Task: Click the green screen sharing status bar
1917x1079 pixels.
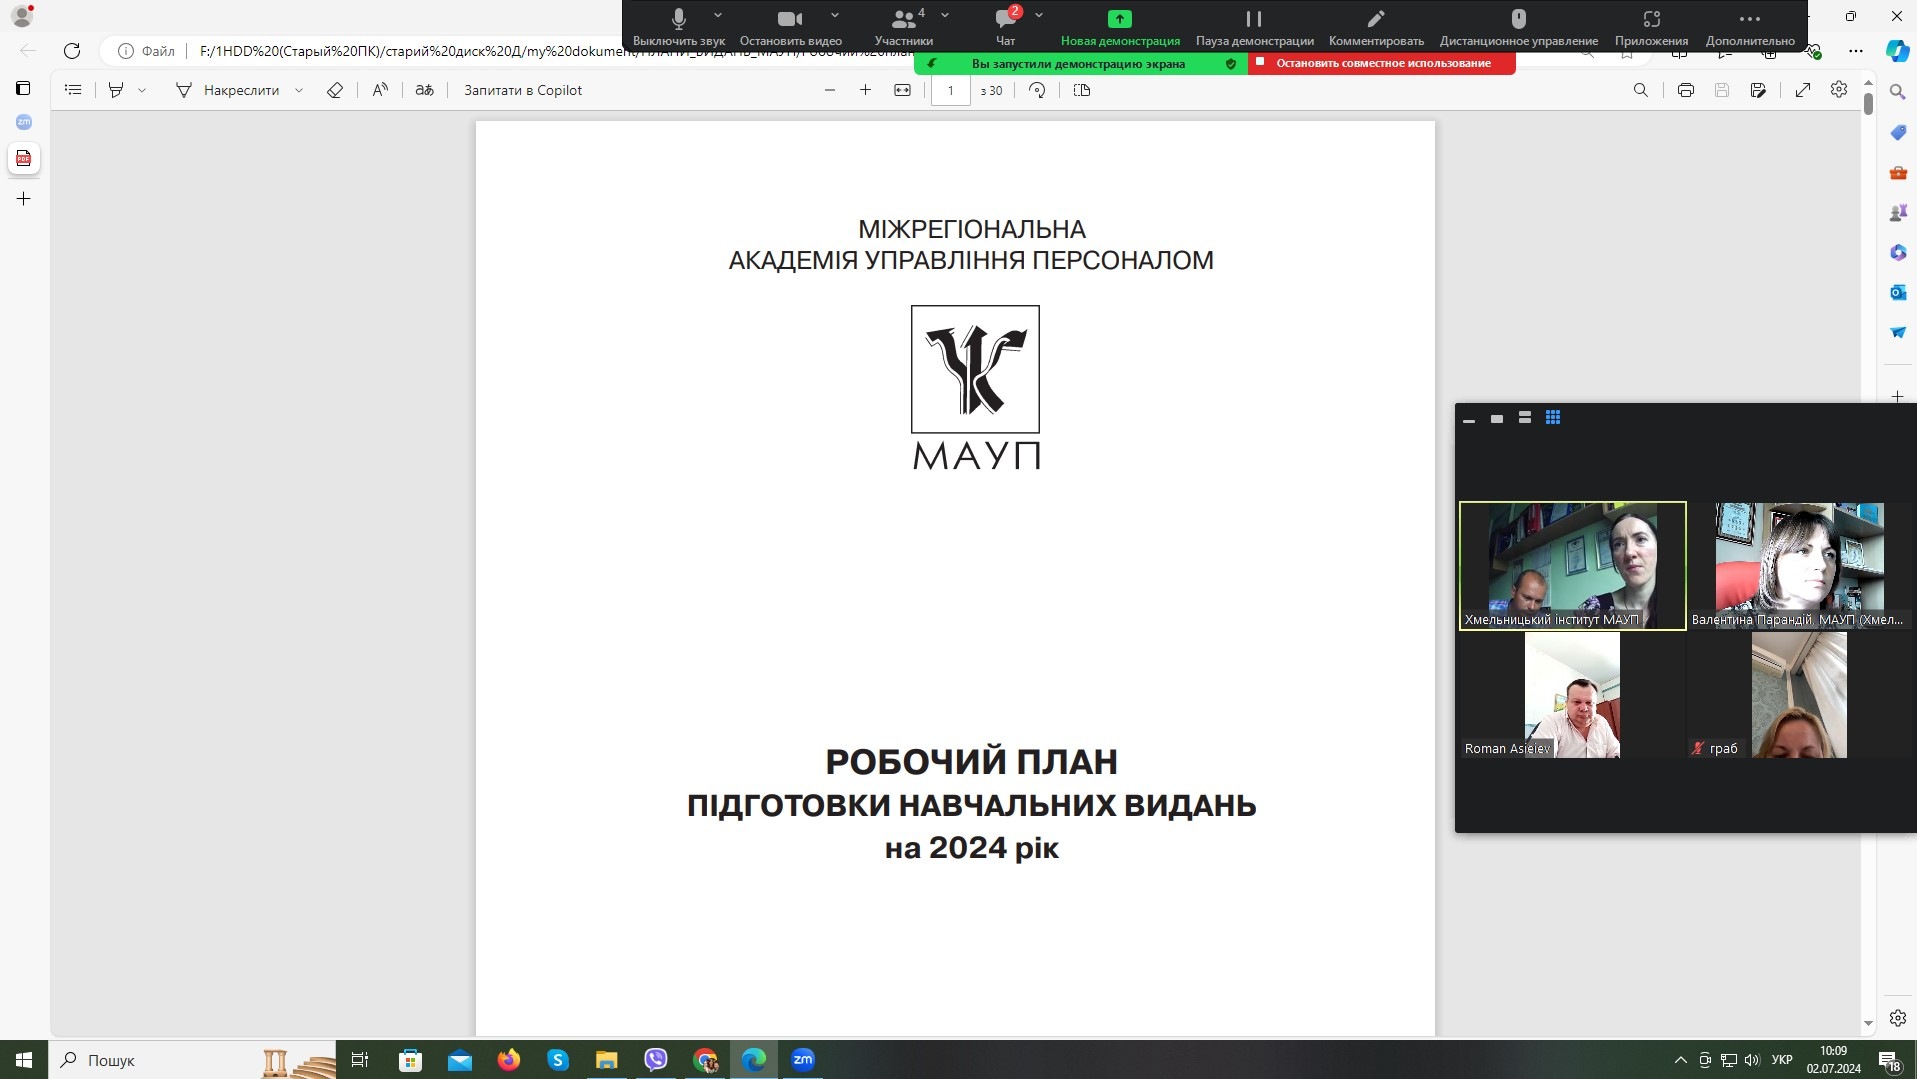Action: tap(1081, 63)
